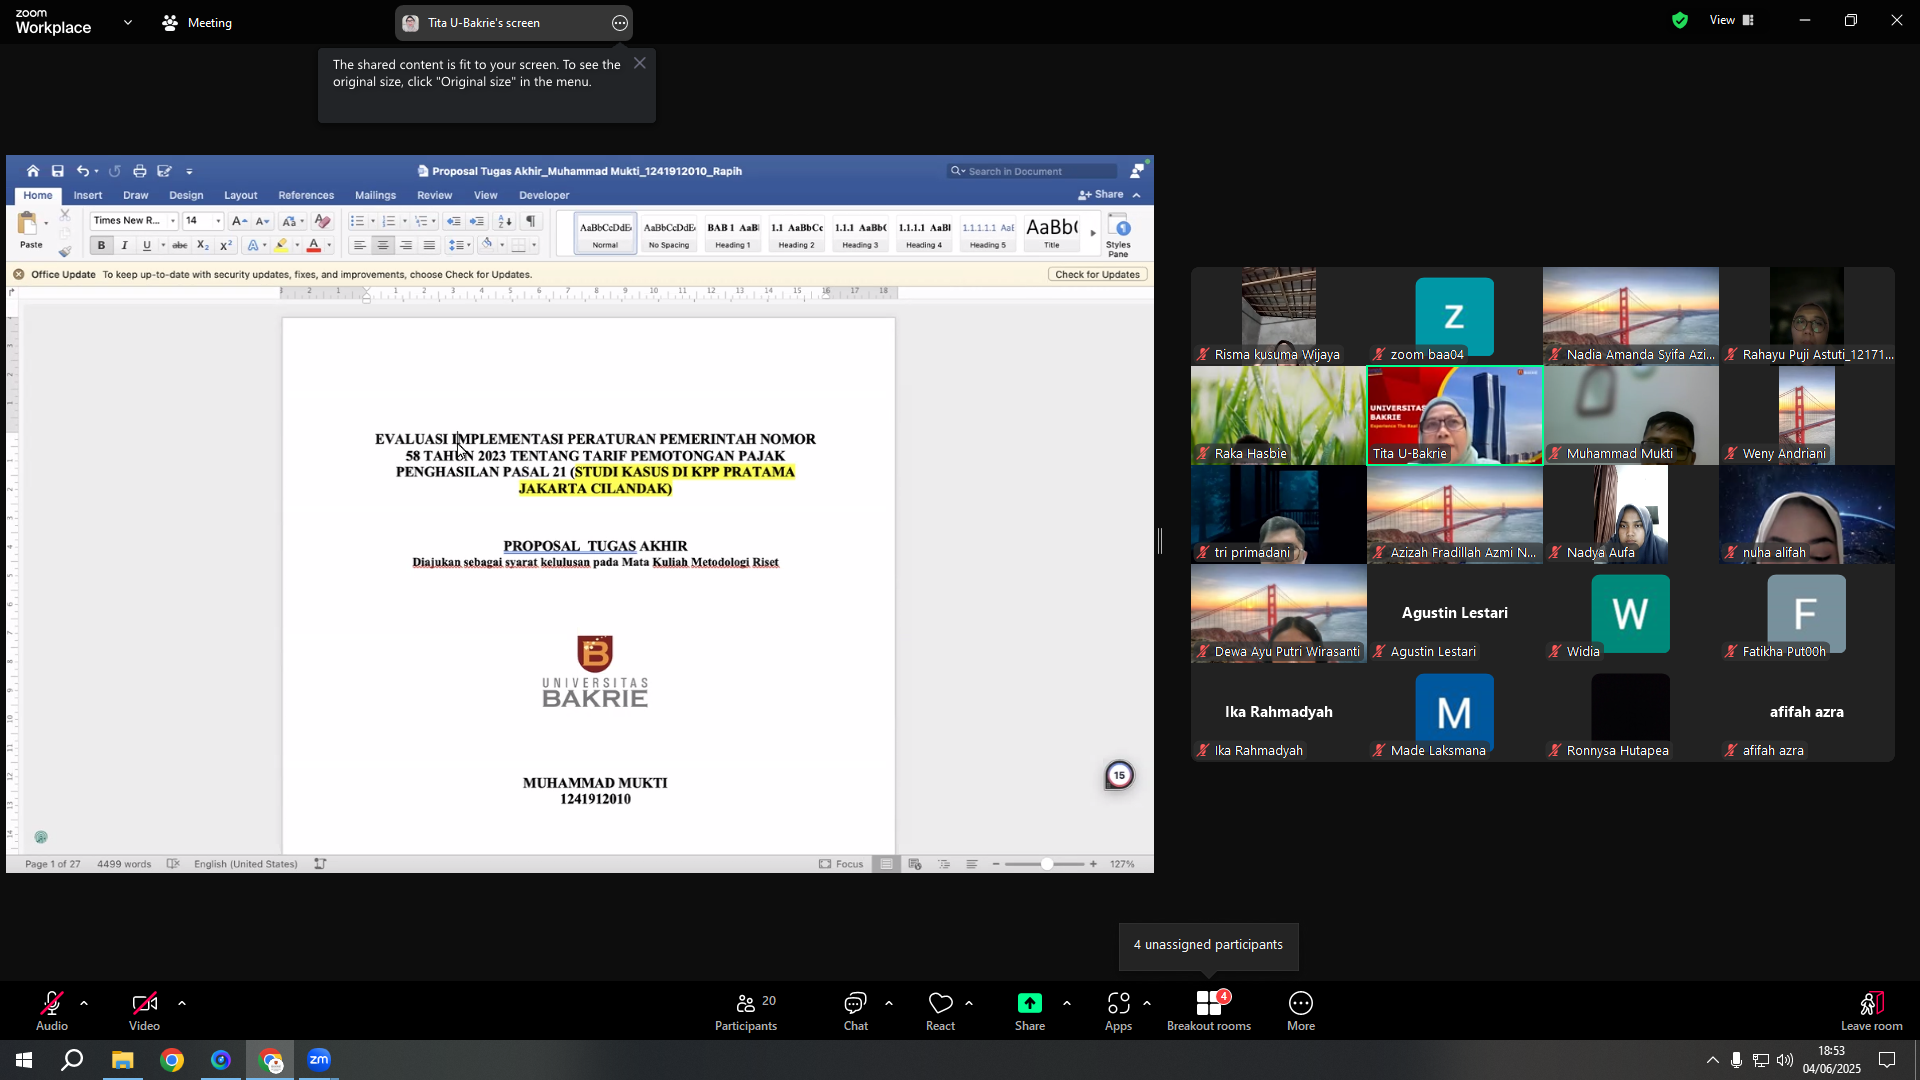Viewport: 1920px width, 1080px height.
Task: Toggle Superscript in Word ribbon
Action: click(226, 245)
